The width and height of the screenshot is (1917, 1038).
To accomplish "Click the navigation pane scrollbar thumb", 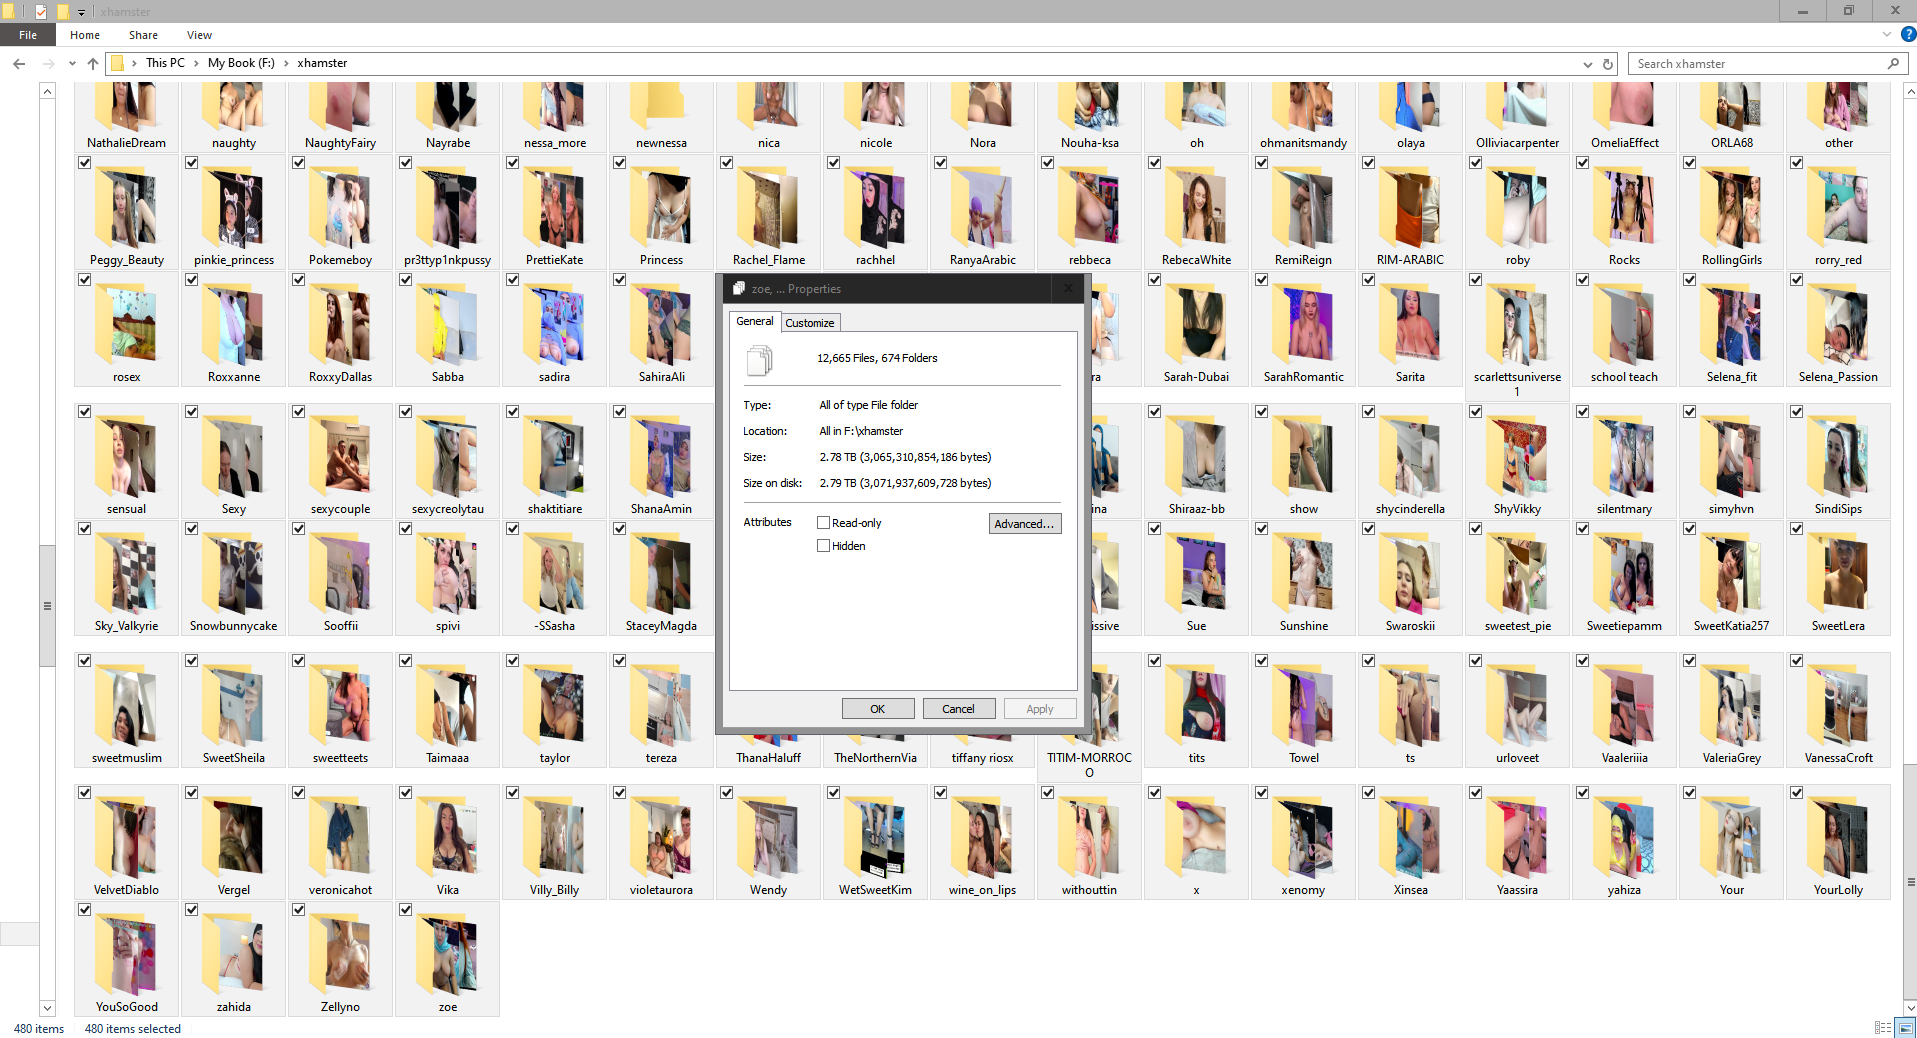I will click(47, 605).
